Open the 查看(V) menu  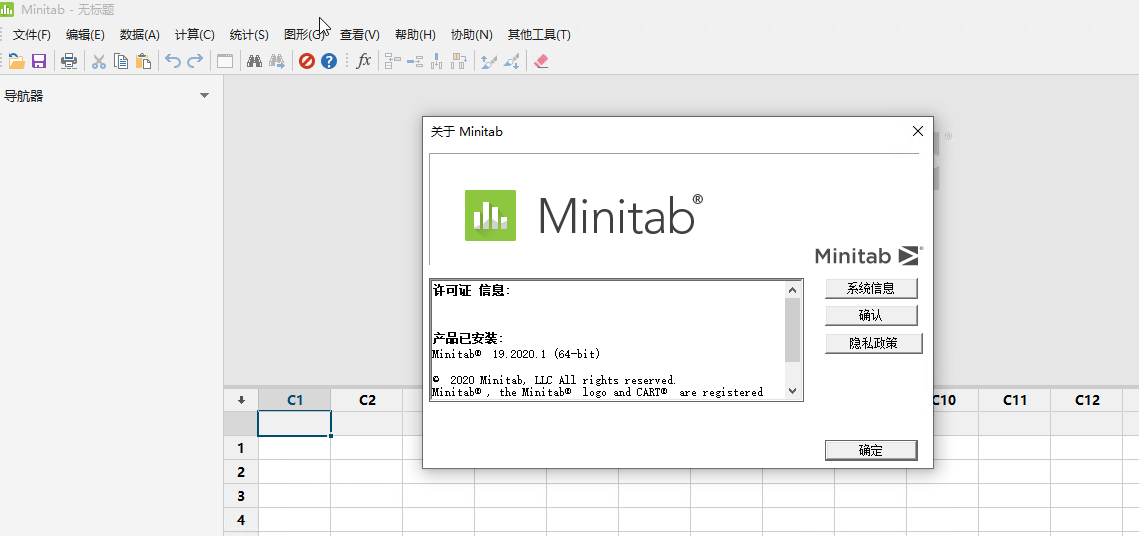(x=360, y=35)
